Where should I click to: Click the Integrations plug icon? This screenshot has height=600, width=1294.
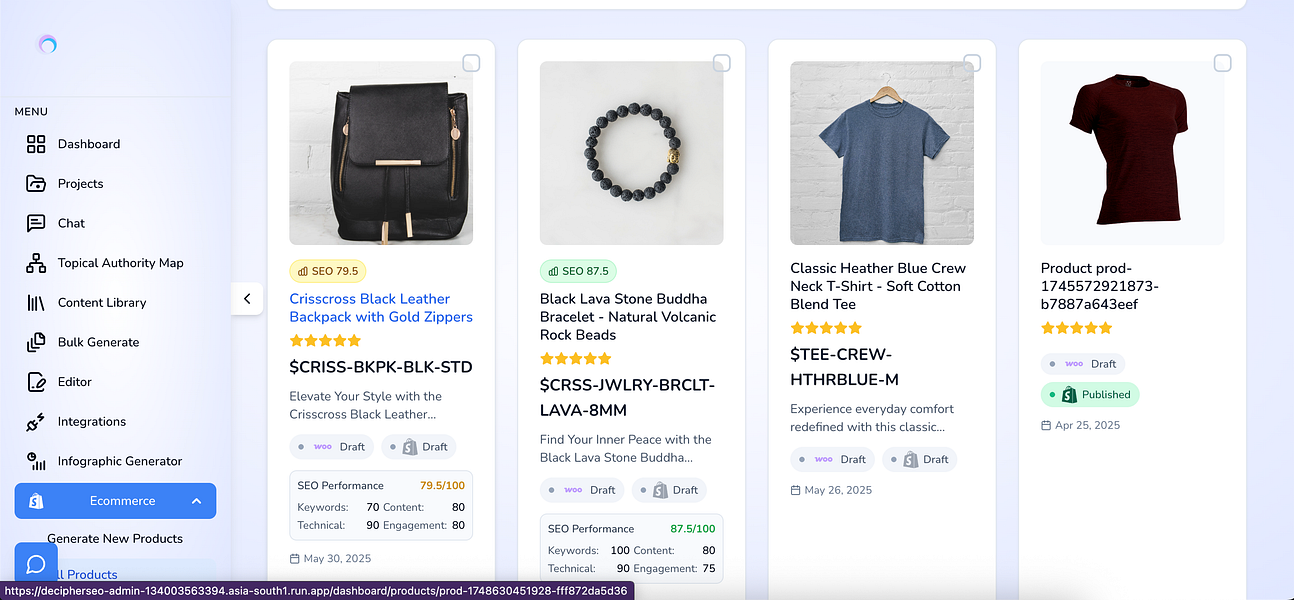click(36, 422)
